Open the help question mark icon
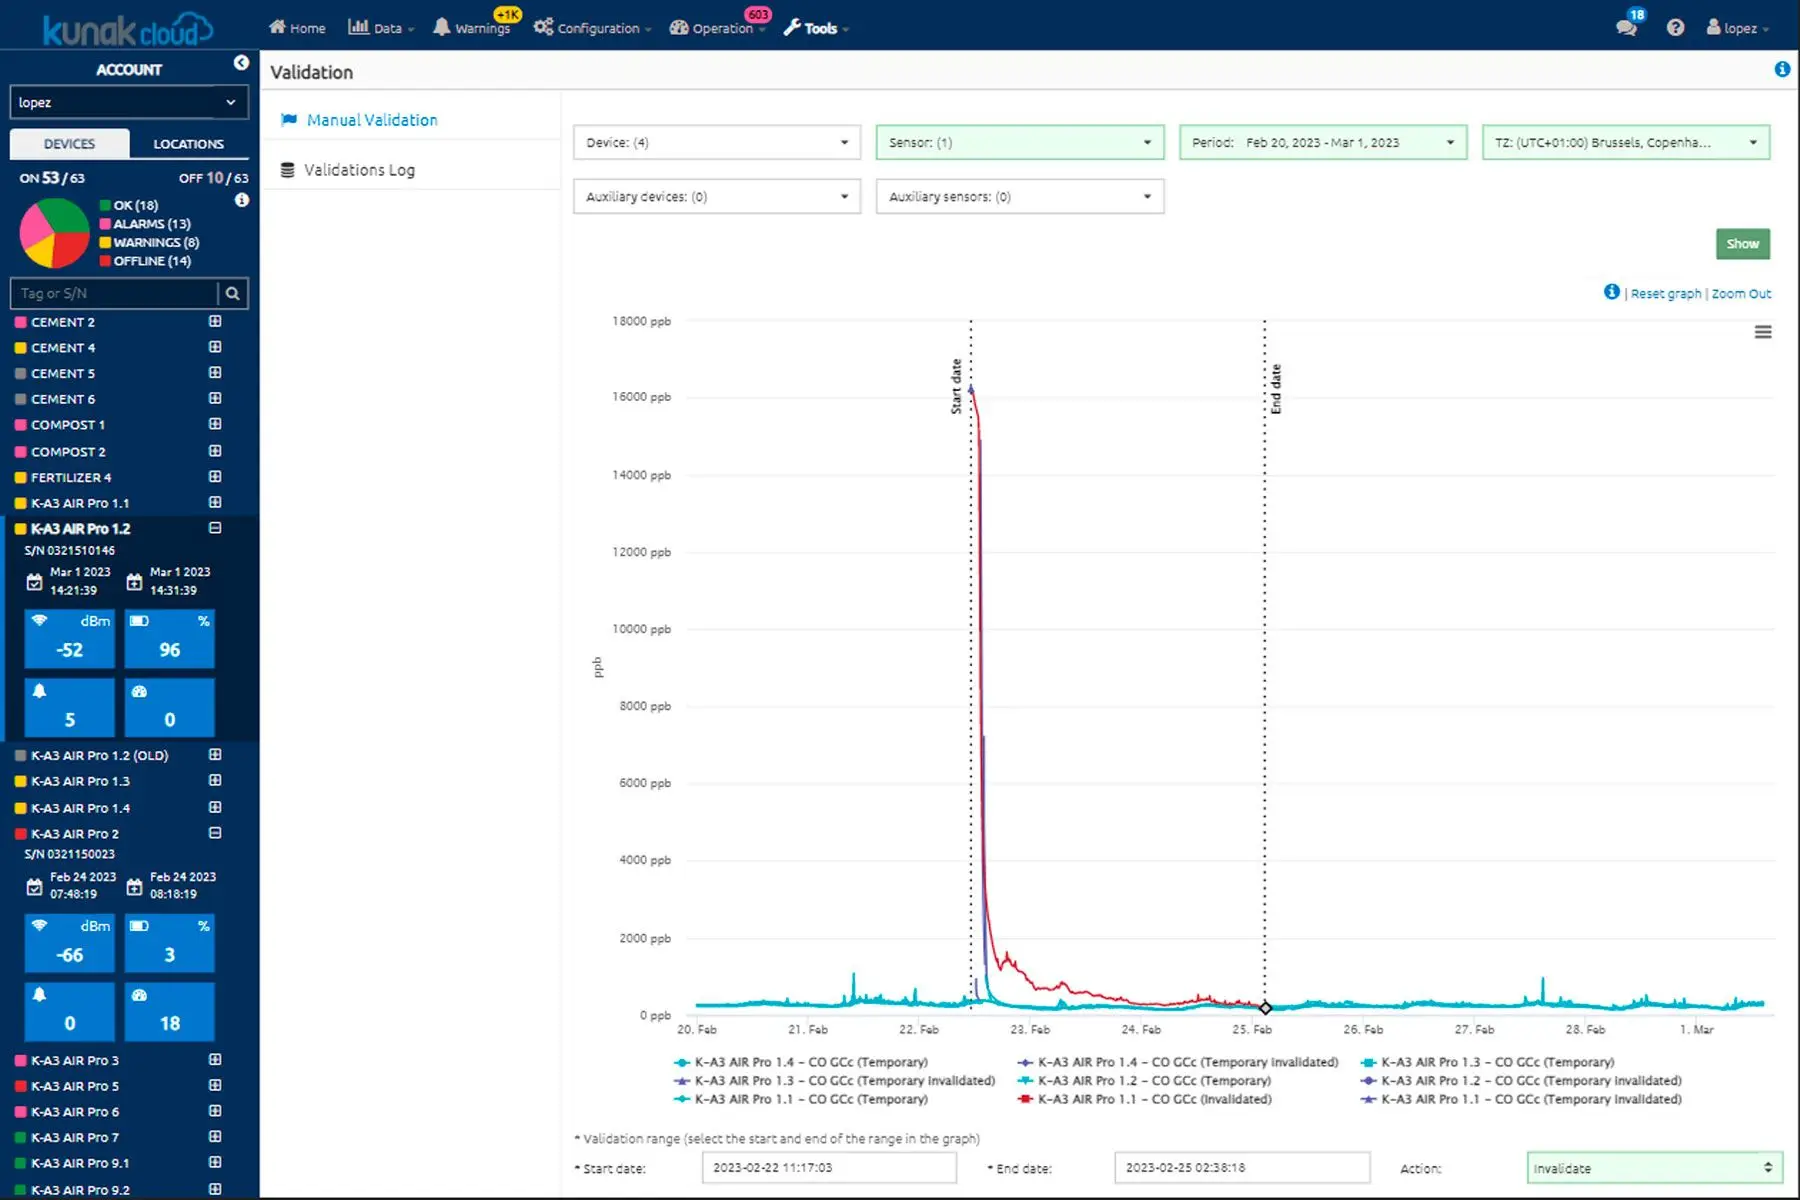1800x1200 pixels. (1676, 28)
